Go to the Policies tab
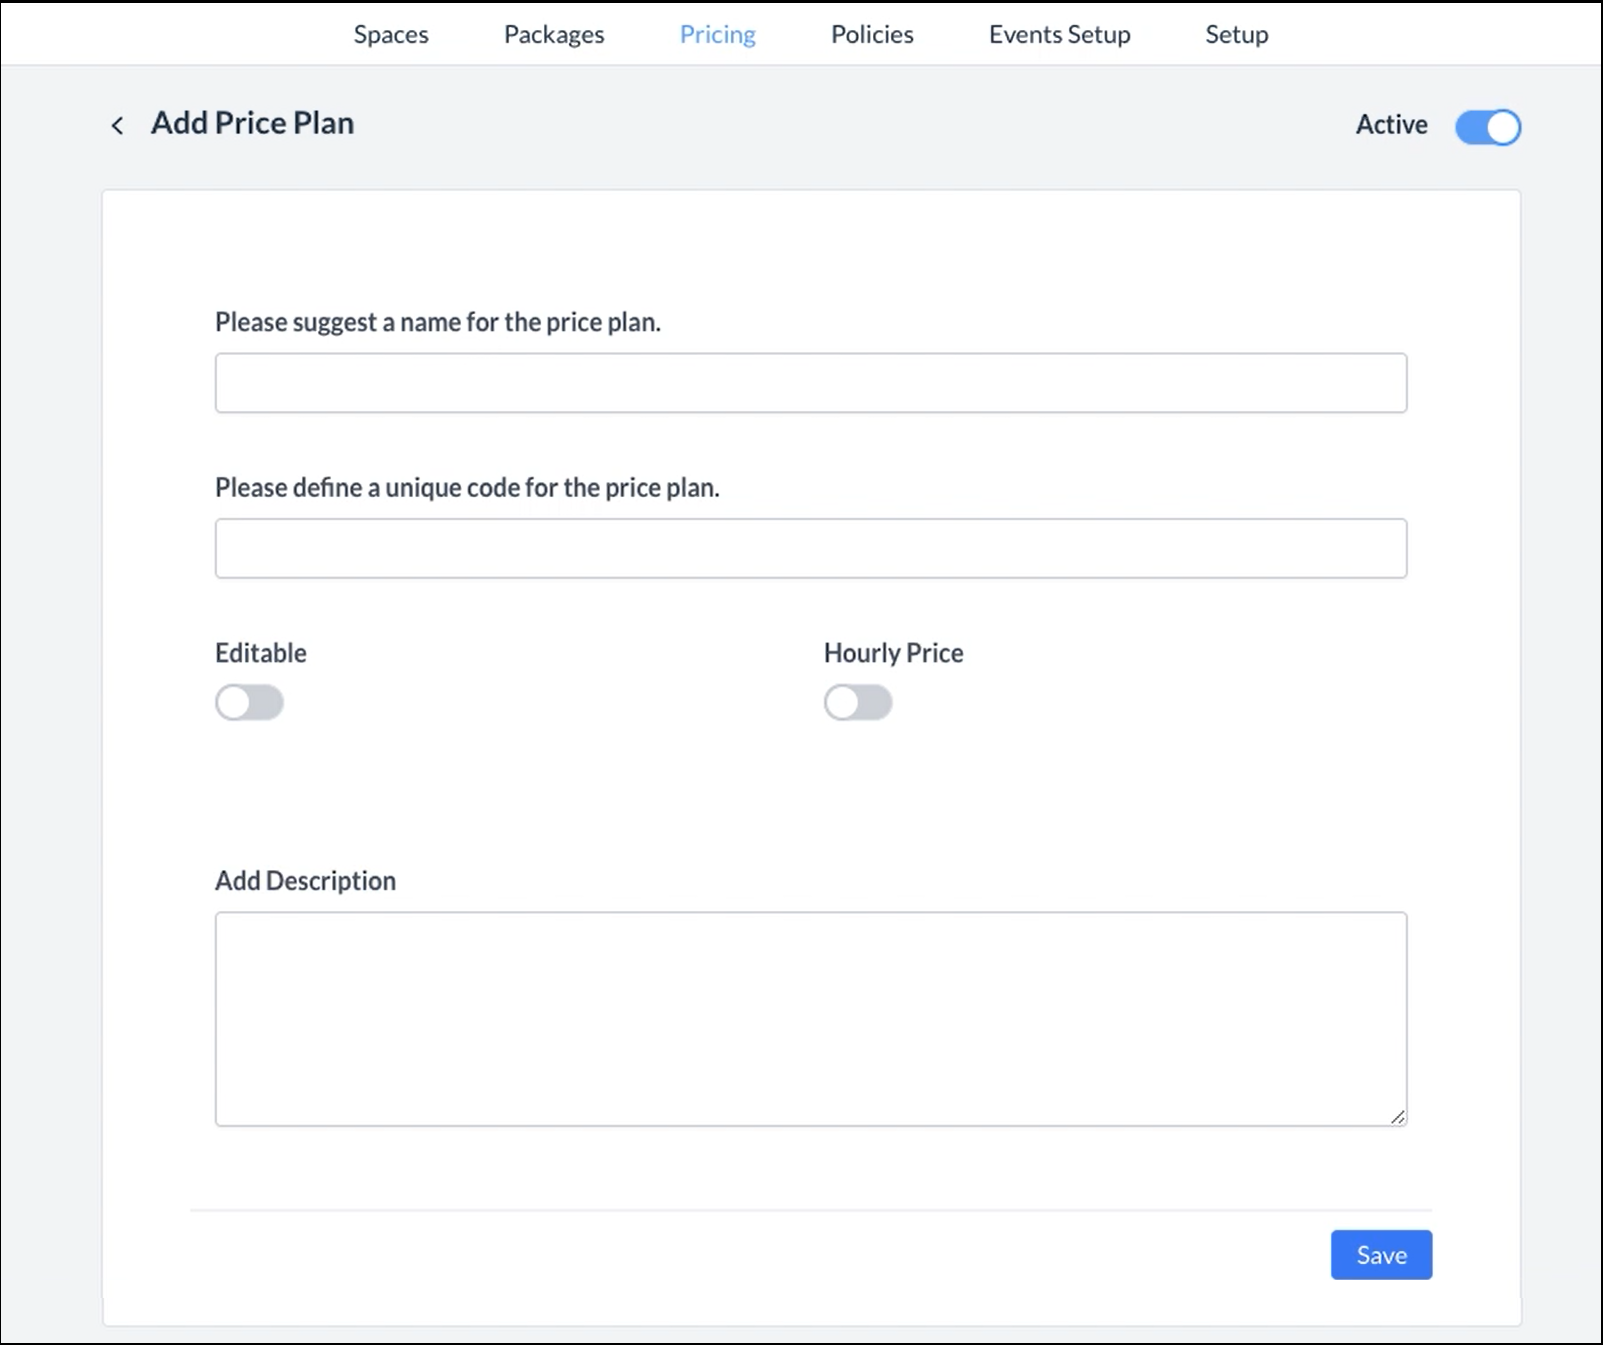 (x=872, y=34)
